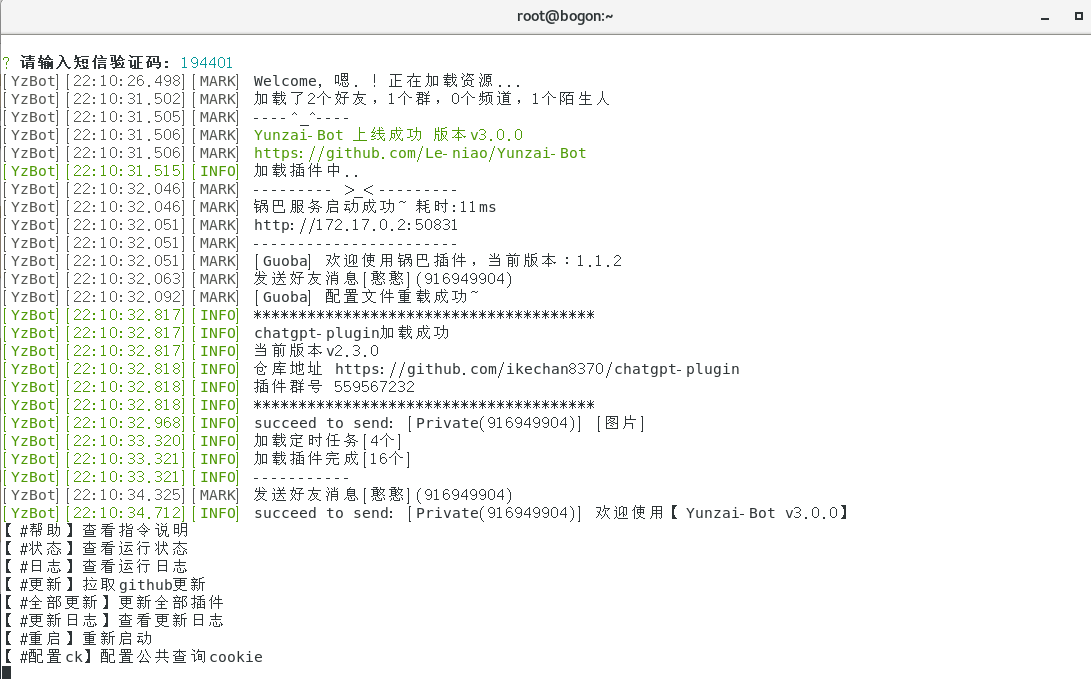Image resolution: width=1091 pixels, height=679 pixels.
Task: Click the Welcome 正在加载资源 log line
Action: pyautogui.click(x=388, y=81)
